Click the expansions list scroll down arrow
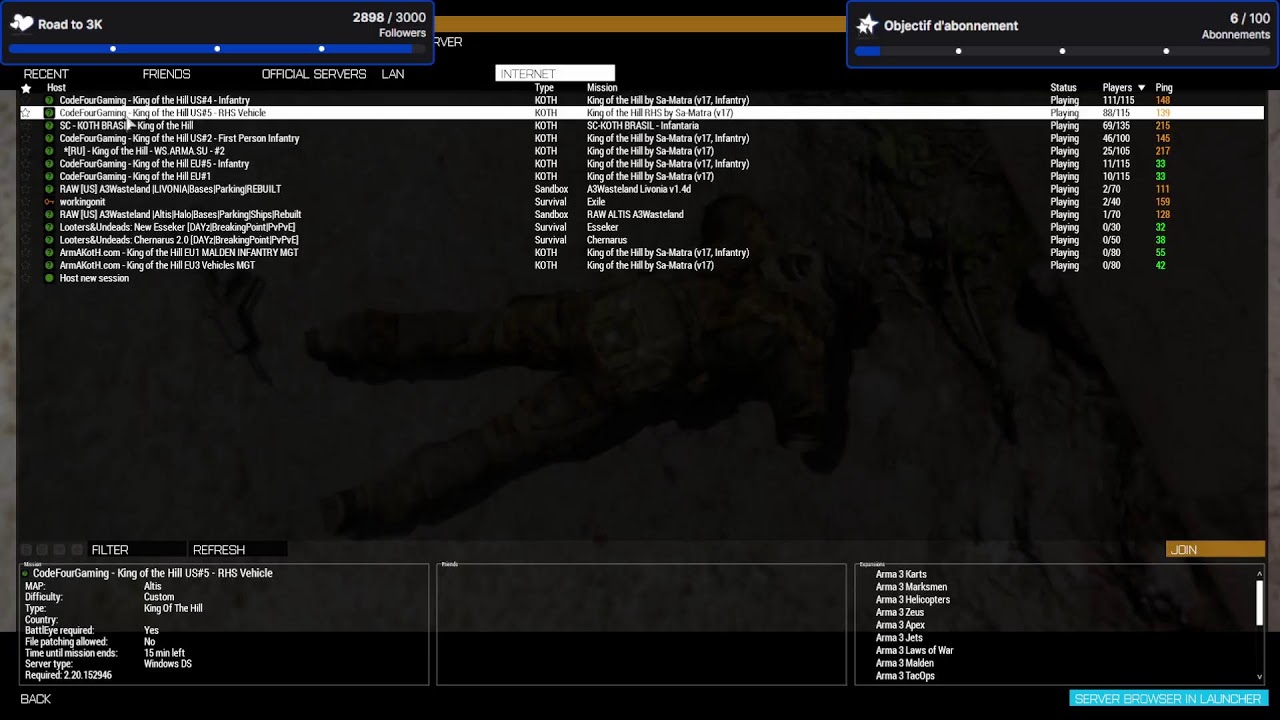 1259,677
